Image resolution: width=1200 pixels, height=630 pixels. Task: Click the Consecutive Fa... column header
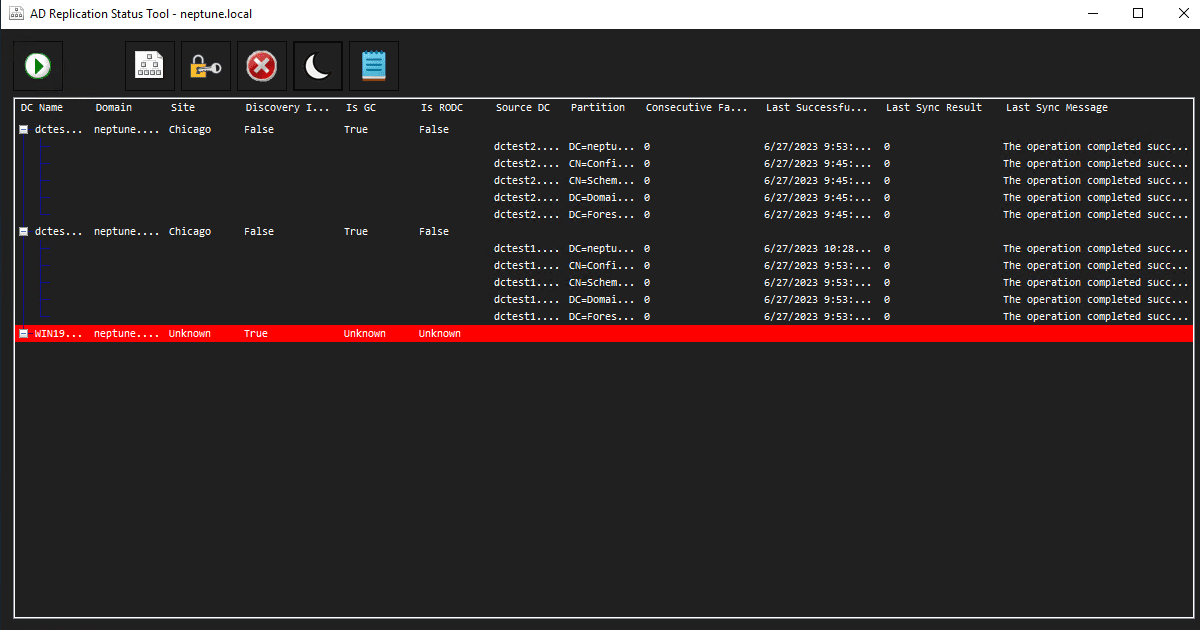[697, 108]
